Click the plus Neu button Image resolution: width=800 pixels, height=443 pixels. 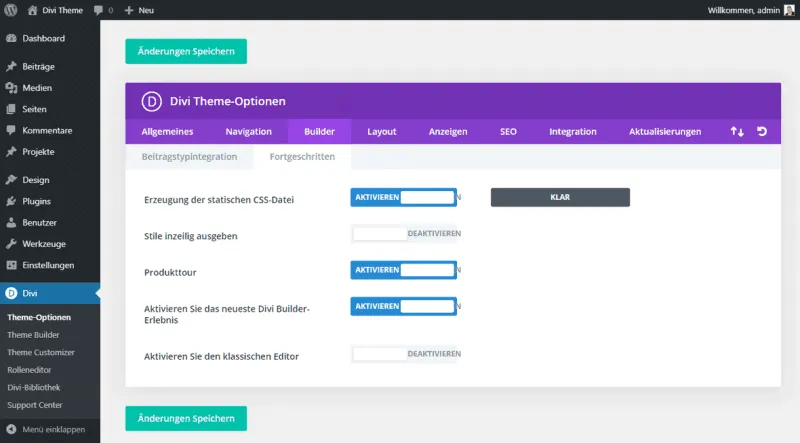(x=139, y=10)
